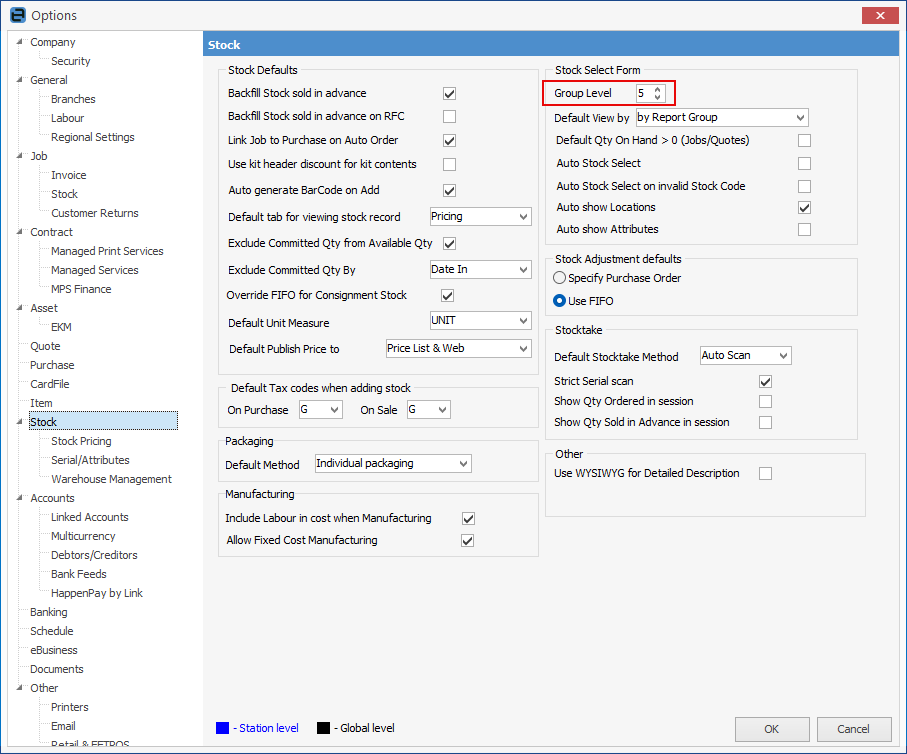
Task: Toggle Include Labour in cost when Manufacturing
Action: [469, 518]
